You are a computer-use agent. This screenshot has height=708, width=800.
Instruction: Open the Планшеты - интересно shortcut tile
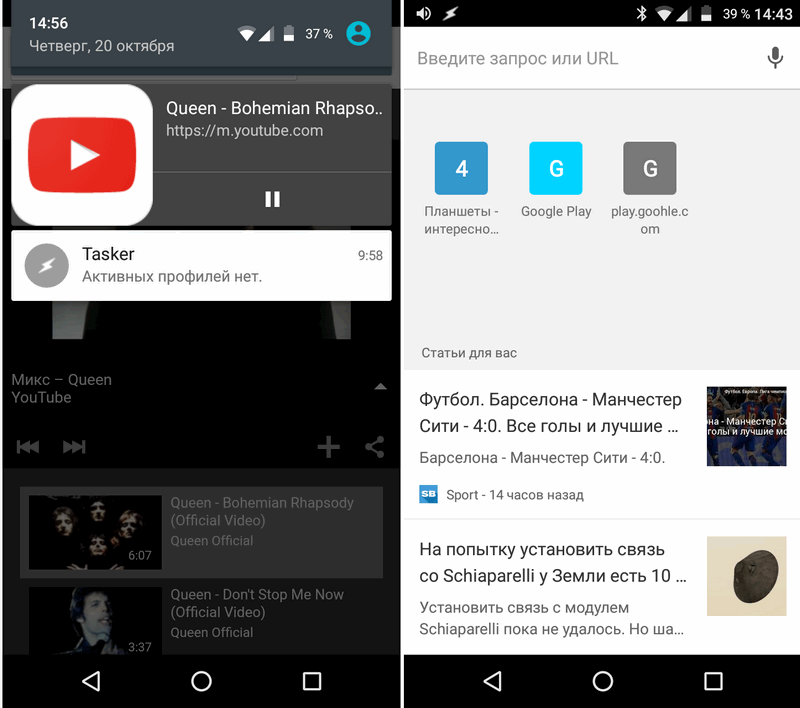point(461,168)
